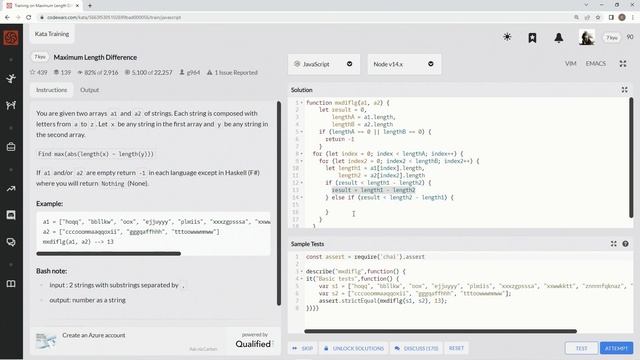The height and width of the screenshot is (360, 640).
Task: Toggle light theme sun icon
Action: click(x=507, y=37)
